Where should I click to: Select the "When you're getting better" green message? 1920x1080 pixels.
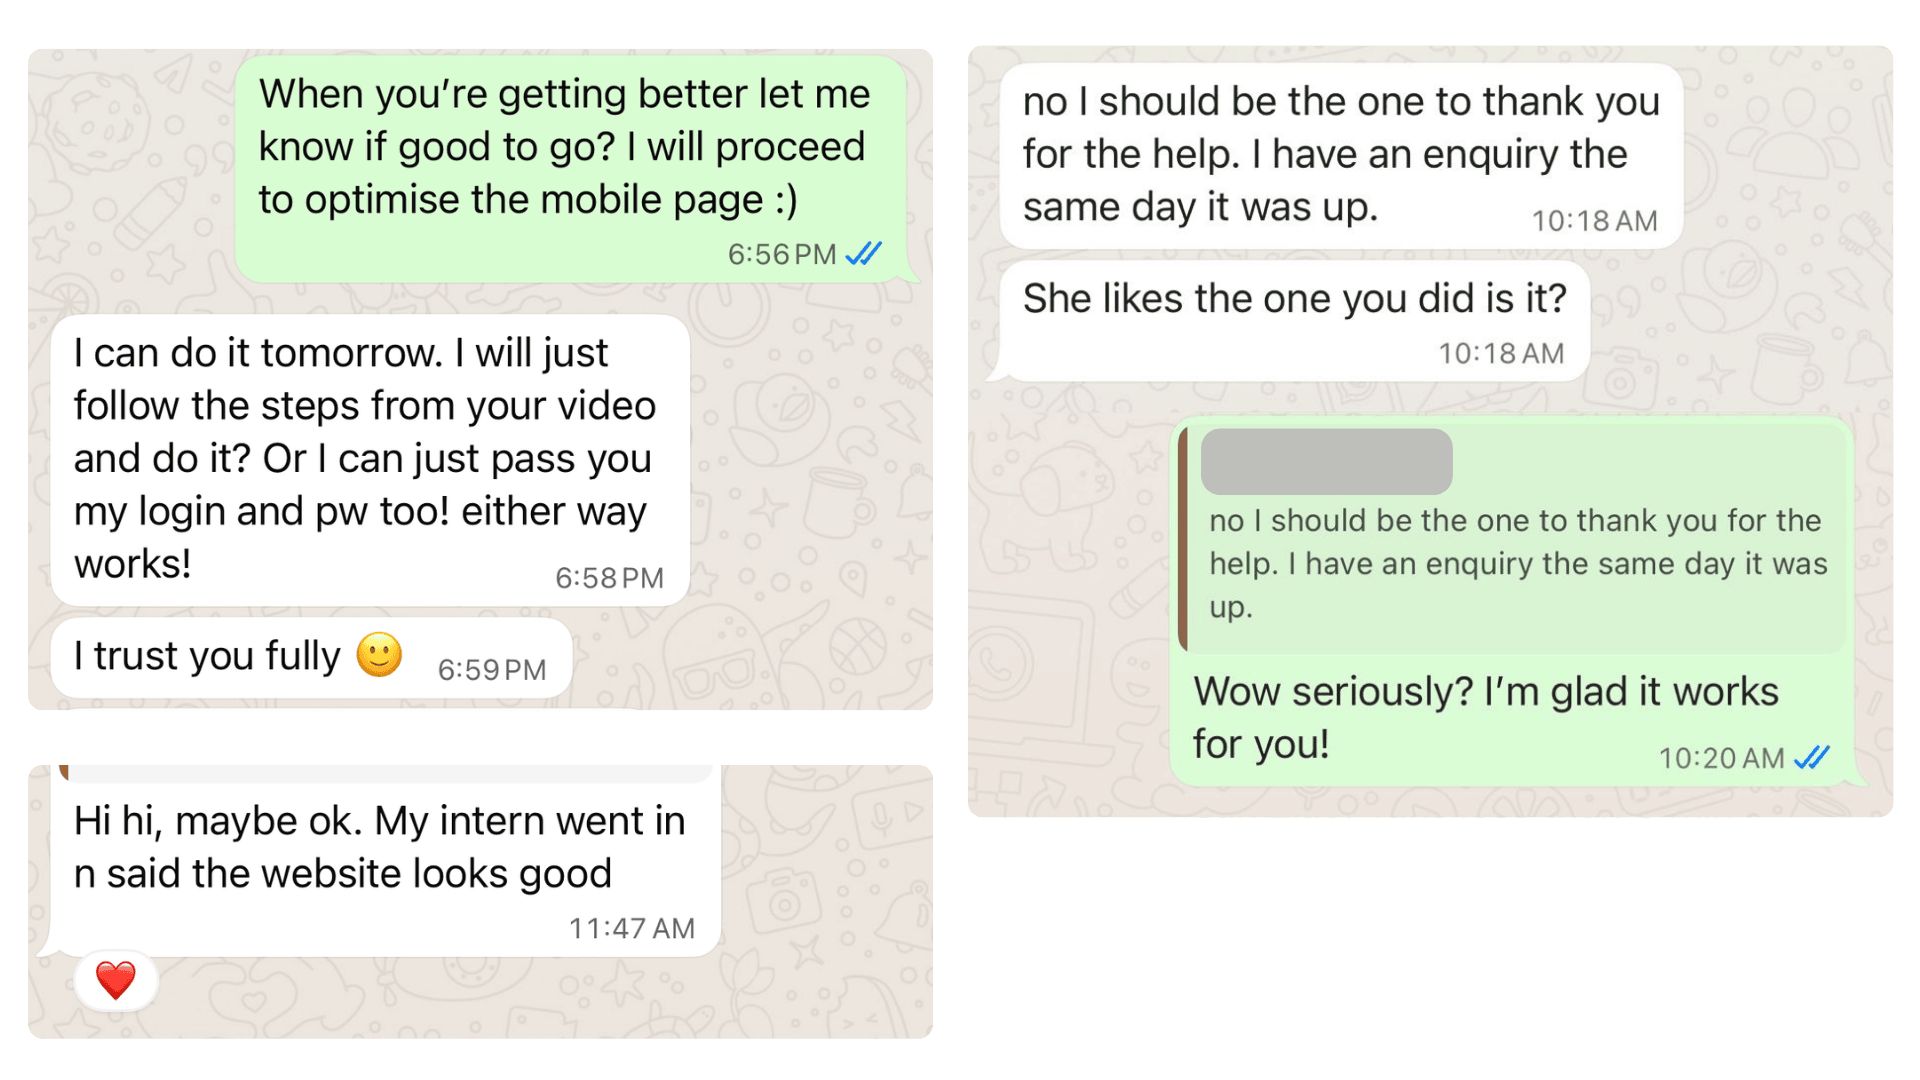tap(564, 147)
